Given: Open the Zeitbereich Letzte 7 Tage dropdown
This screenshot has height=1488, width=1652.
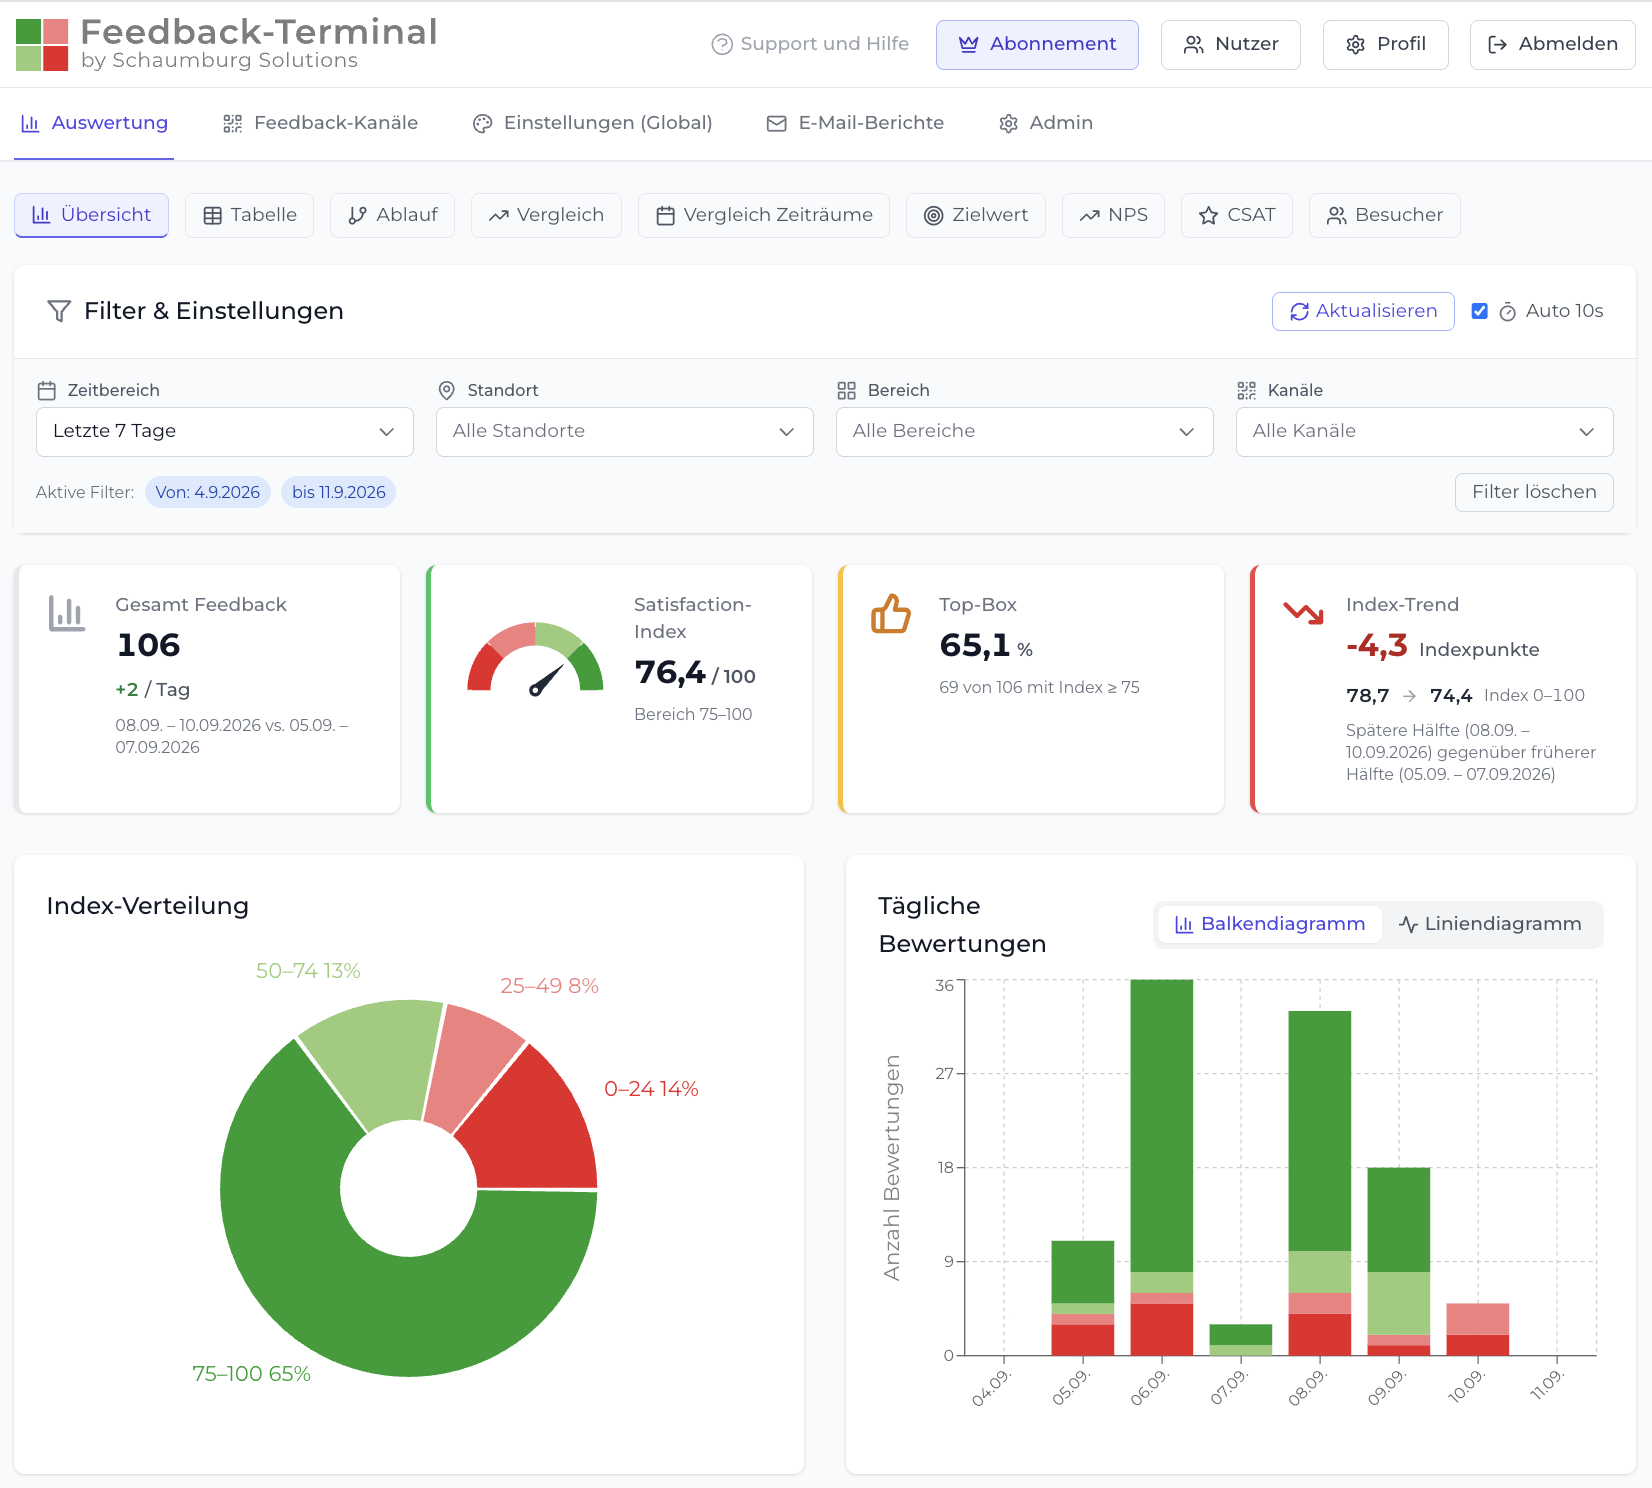Looking at the screenshot, I should 225,432.
